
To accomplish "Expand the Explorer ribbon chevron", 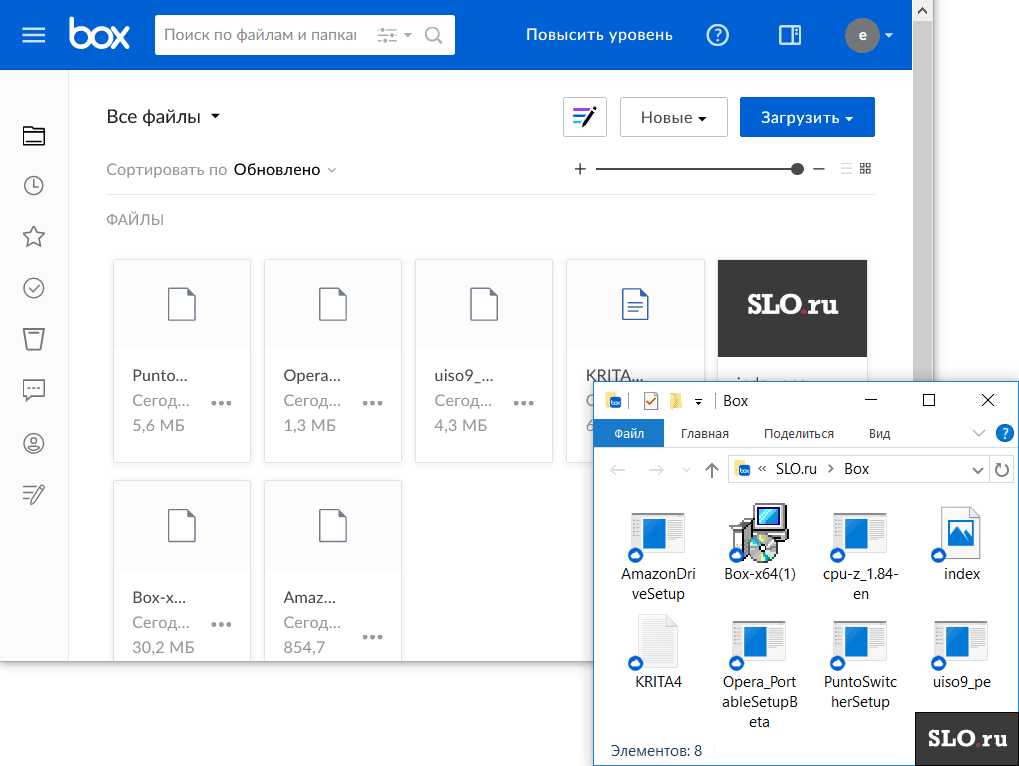I will (x=978, y=433).
